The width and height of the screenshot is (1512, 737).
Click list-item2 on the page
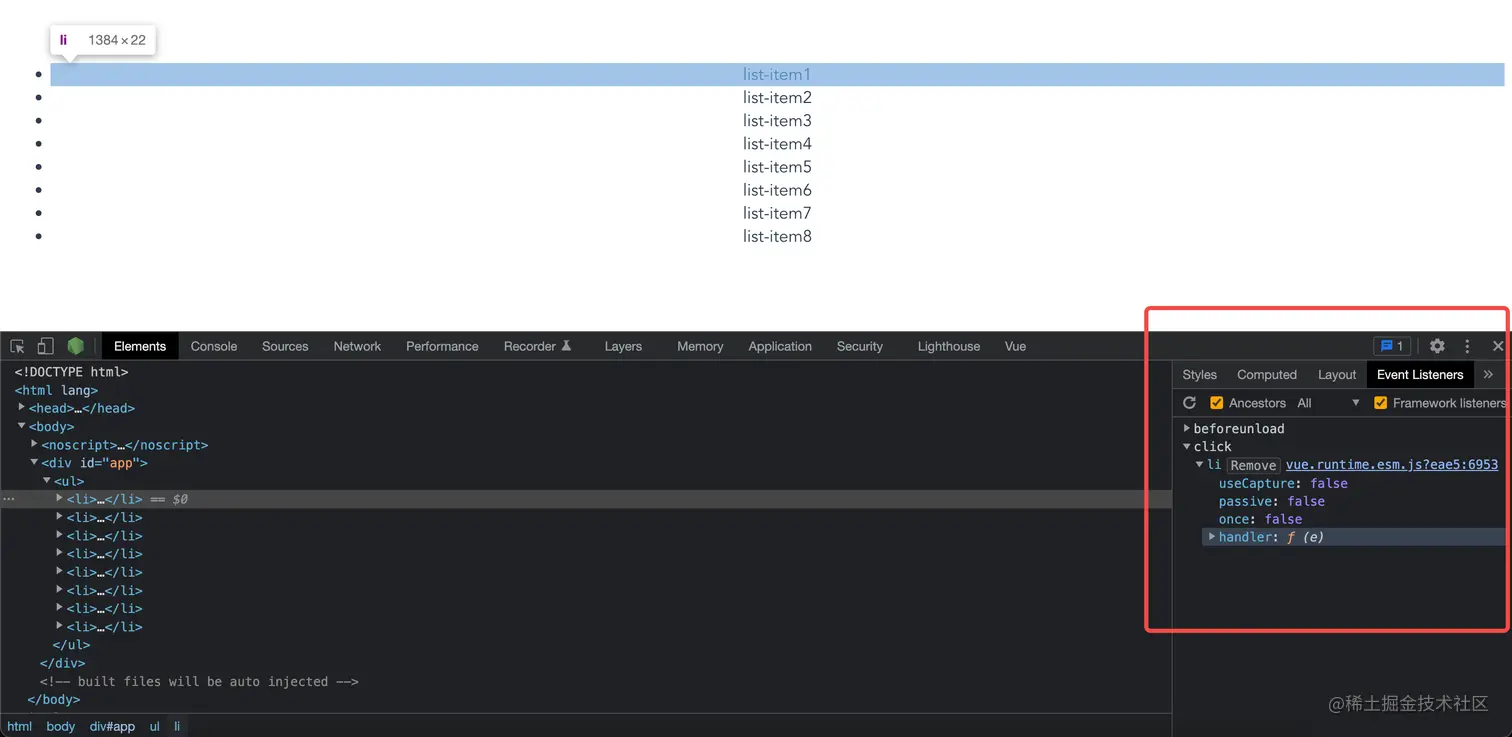point(777,97)
